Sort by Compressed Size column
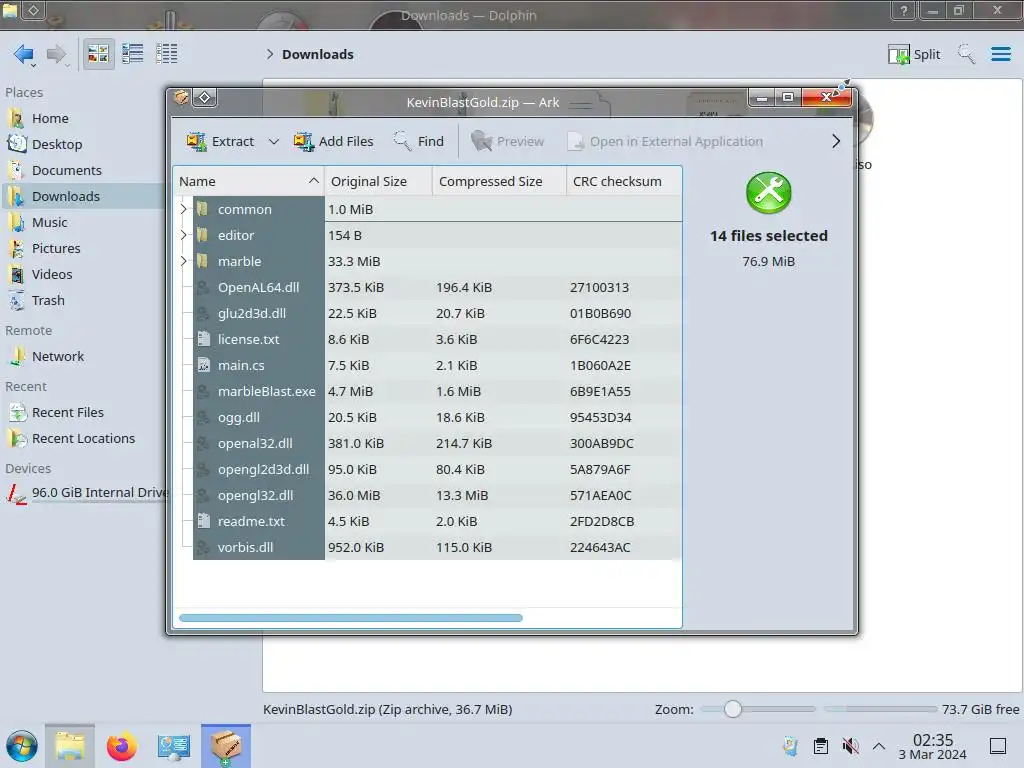 pos(499,181)
